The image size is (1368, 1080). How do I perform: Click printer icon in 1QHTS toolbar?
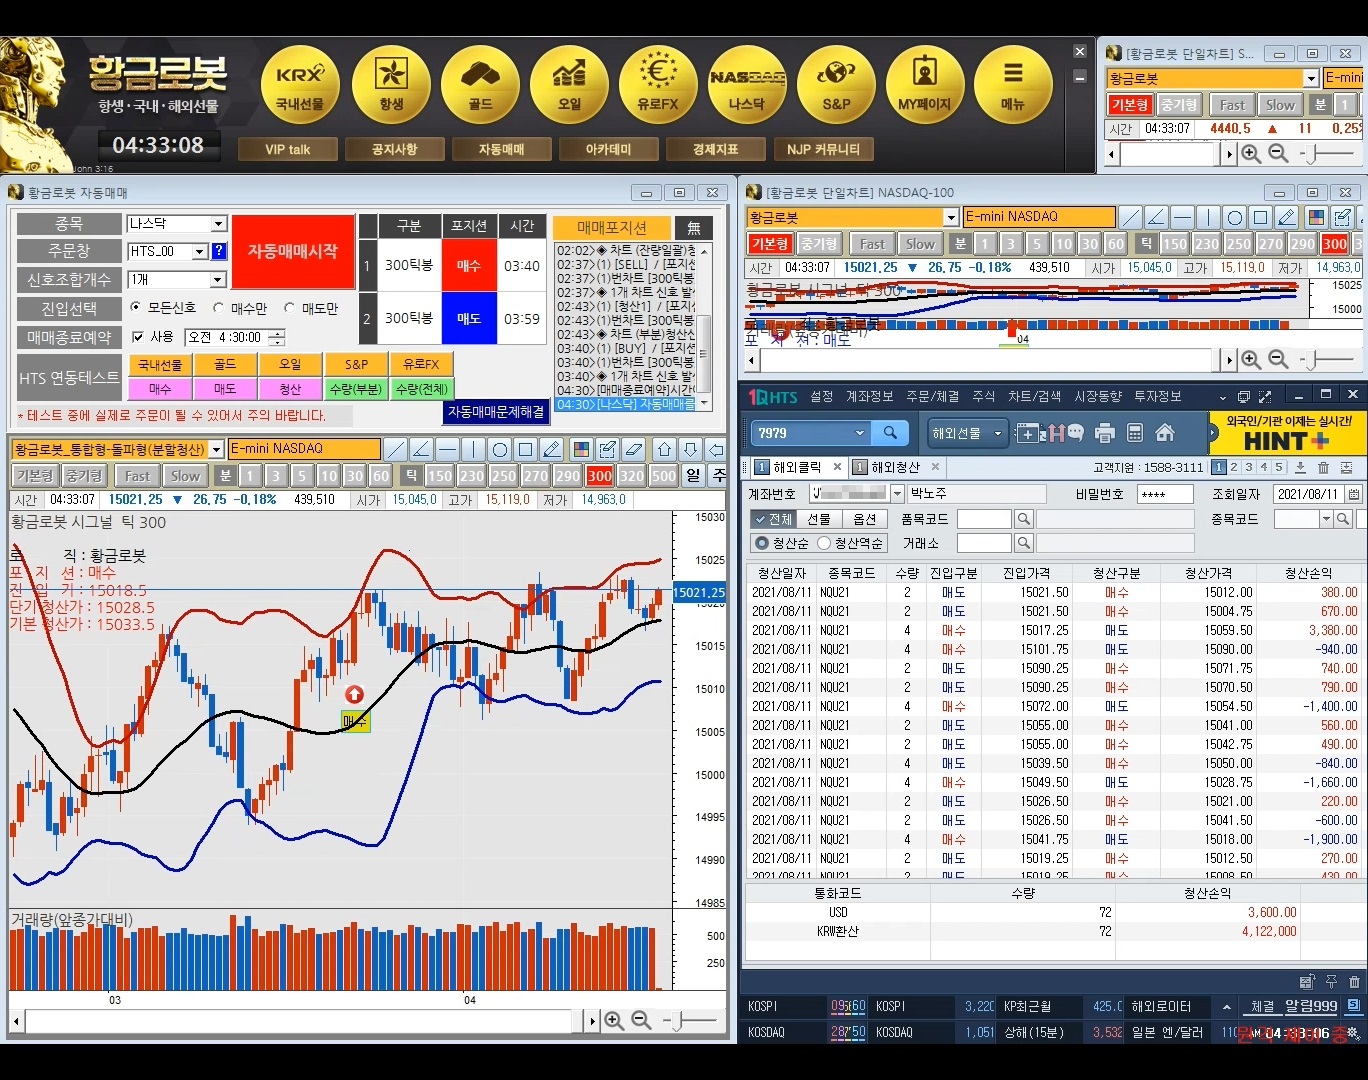pyautogui.click(x=1105, y=433)
